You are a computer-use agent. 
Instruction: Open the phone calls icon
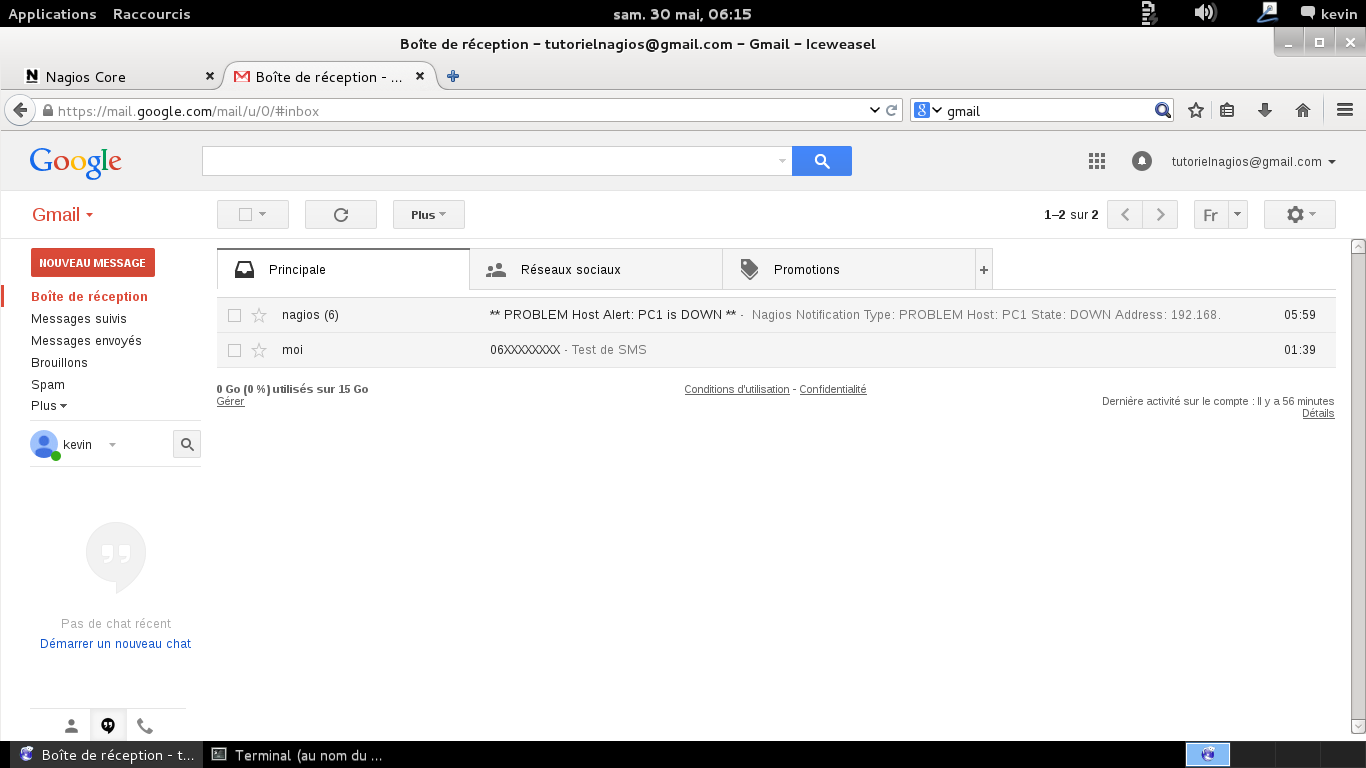tap(145, 726)
